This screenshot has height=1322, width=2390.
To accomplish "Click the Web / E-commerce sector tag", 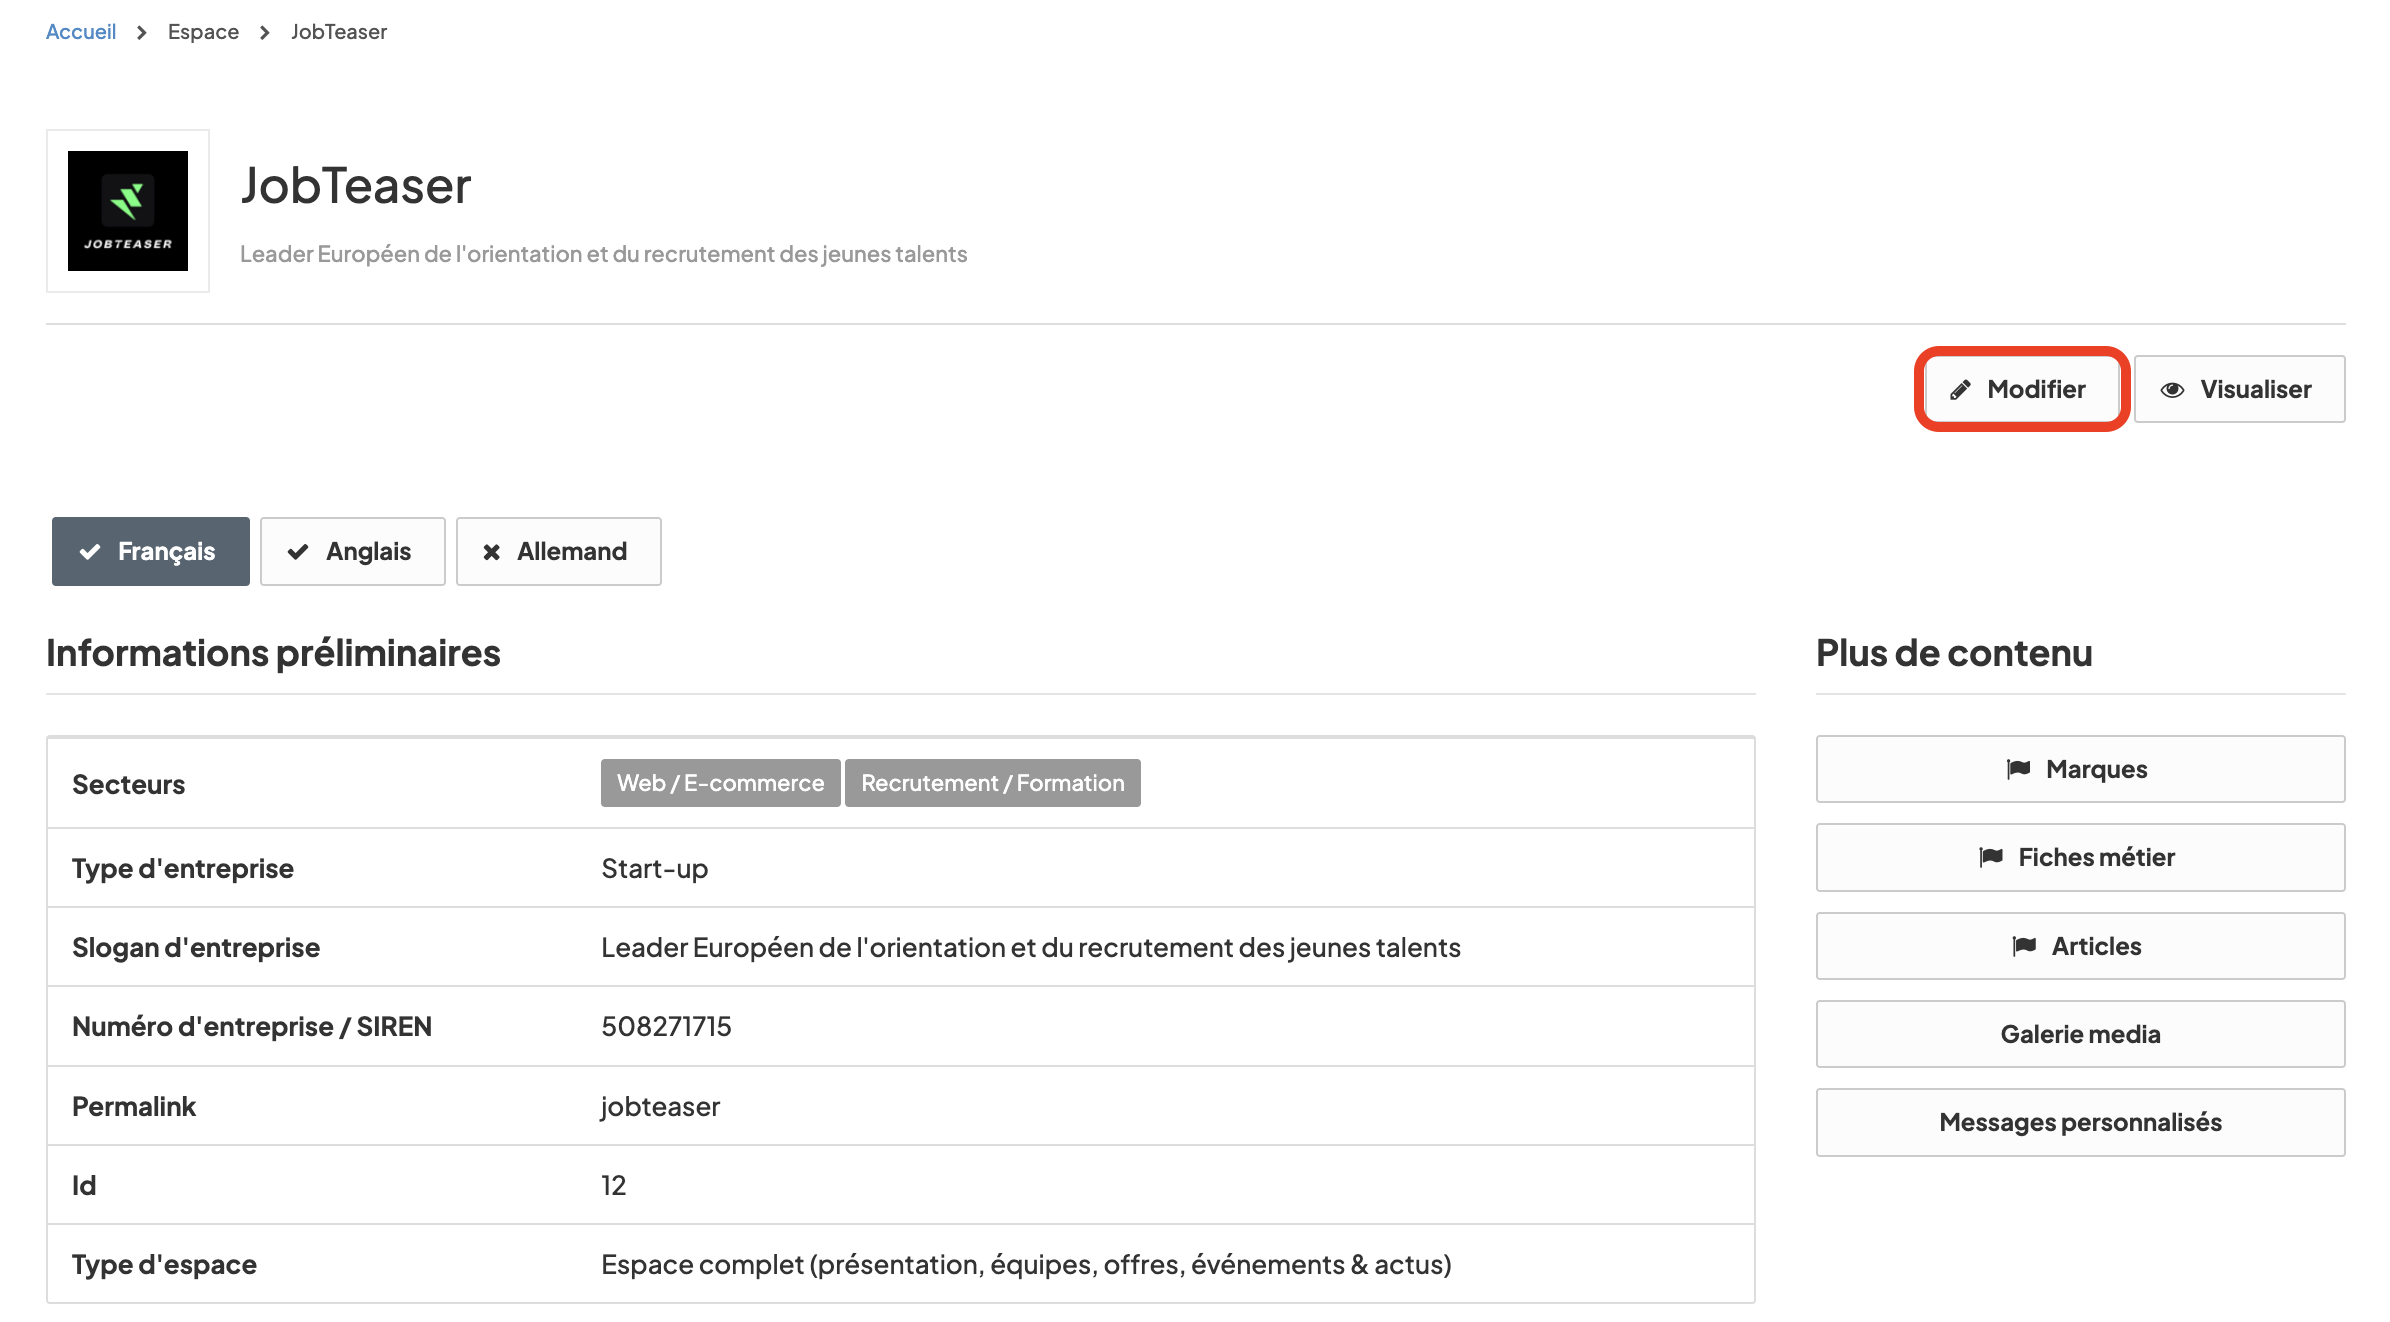I will 720,783.
